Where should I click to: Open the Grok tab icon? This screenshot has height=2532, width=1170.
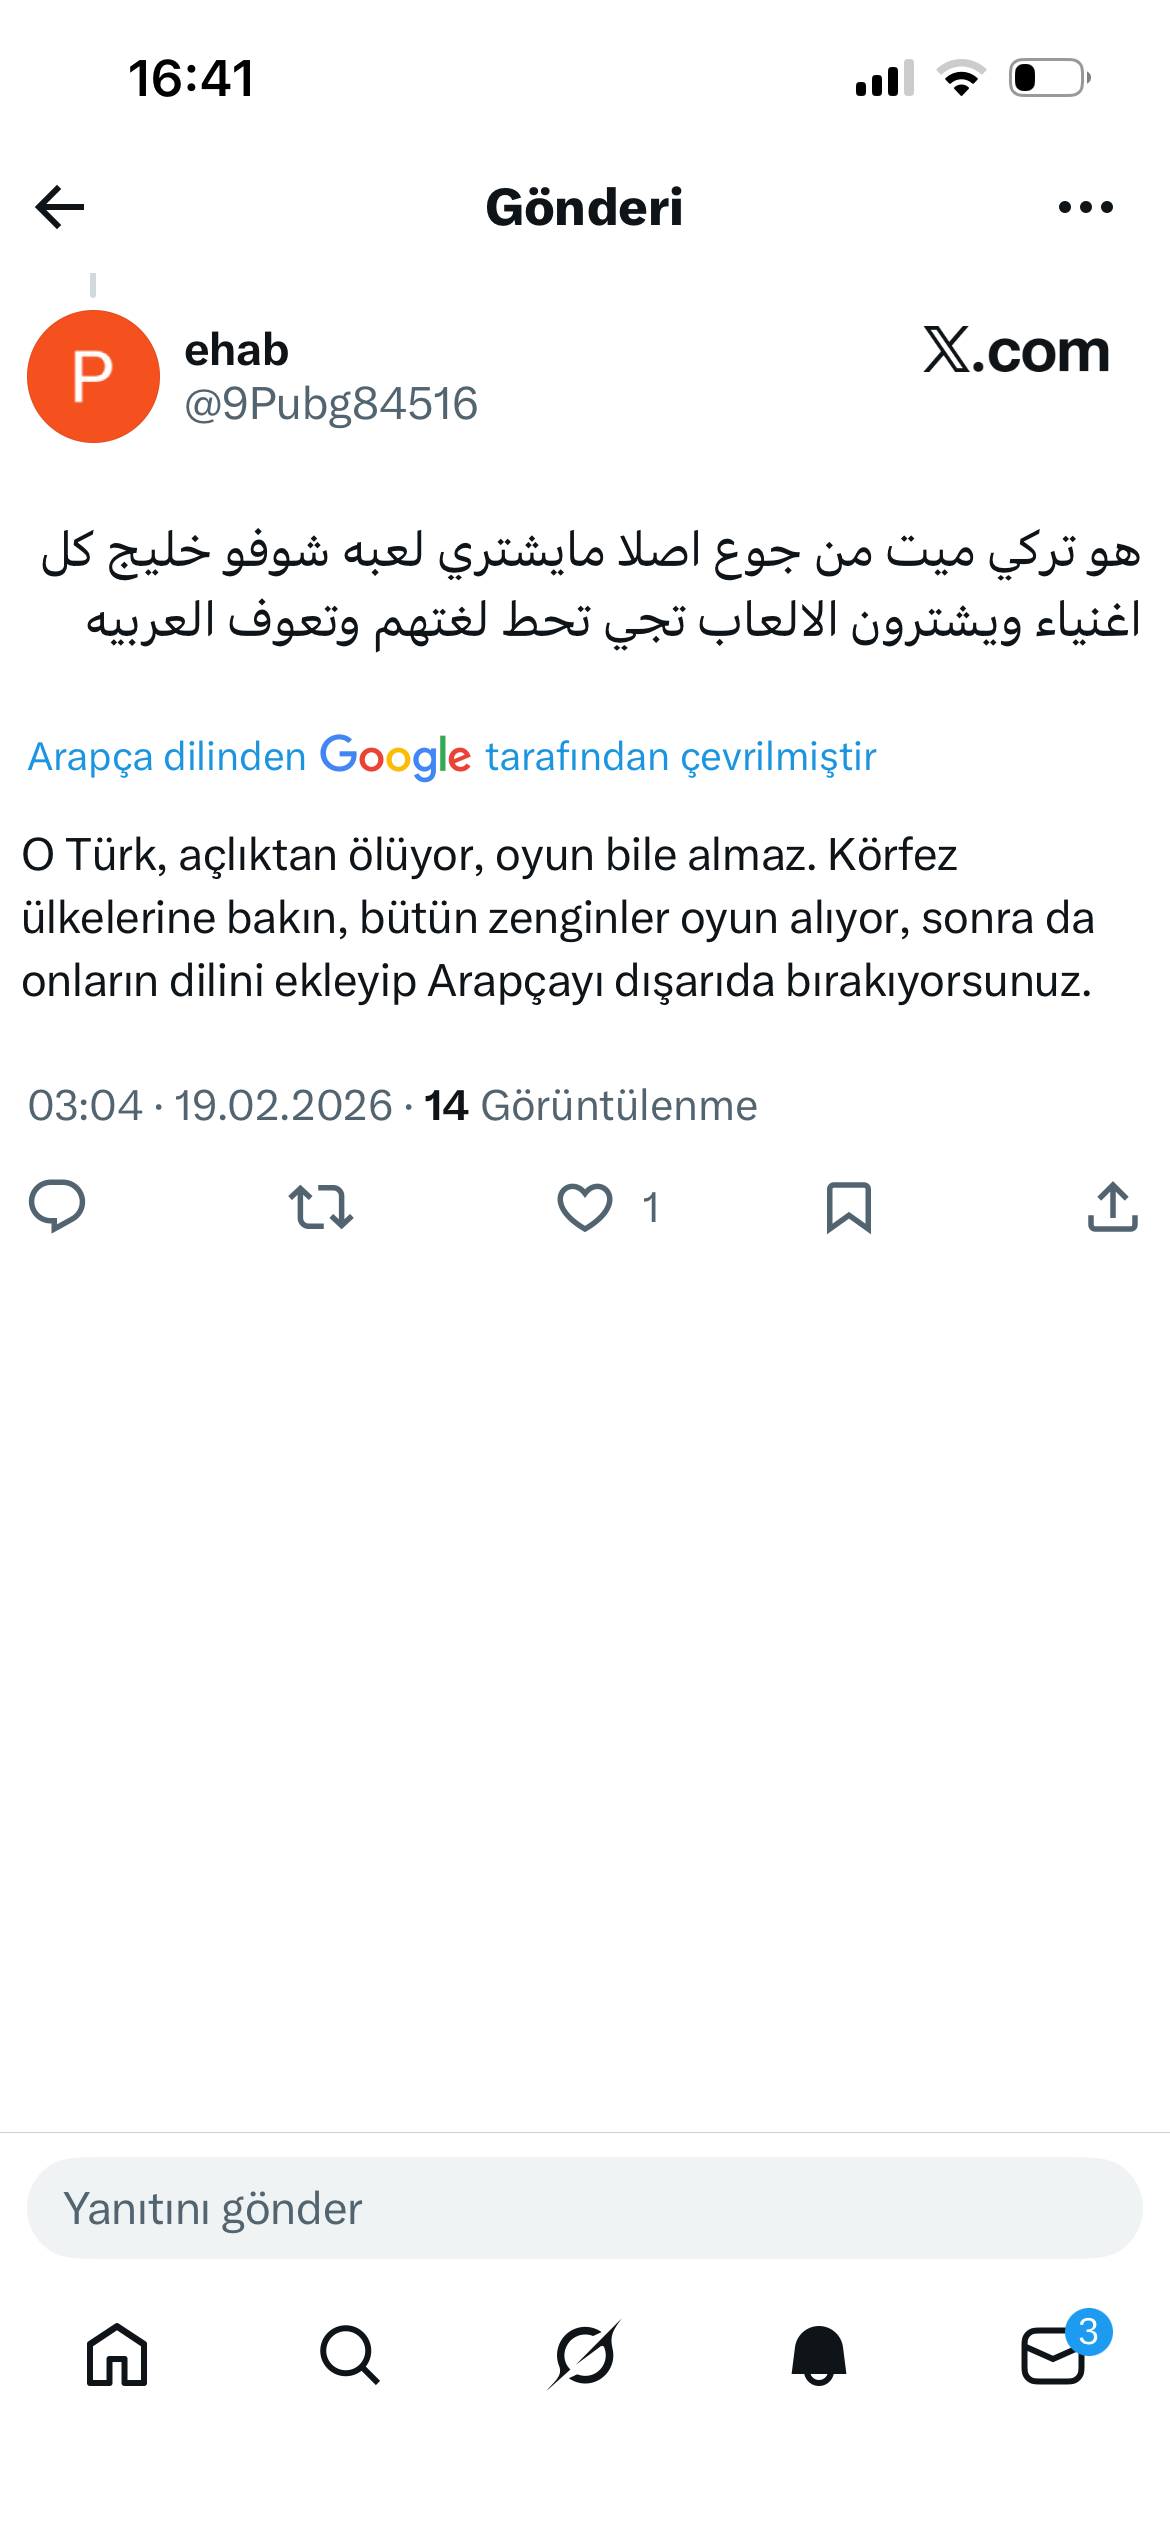[x=584, y=2354]
